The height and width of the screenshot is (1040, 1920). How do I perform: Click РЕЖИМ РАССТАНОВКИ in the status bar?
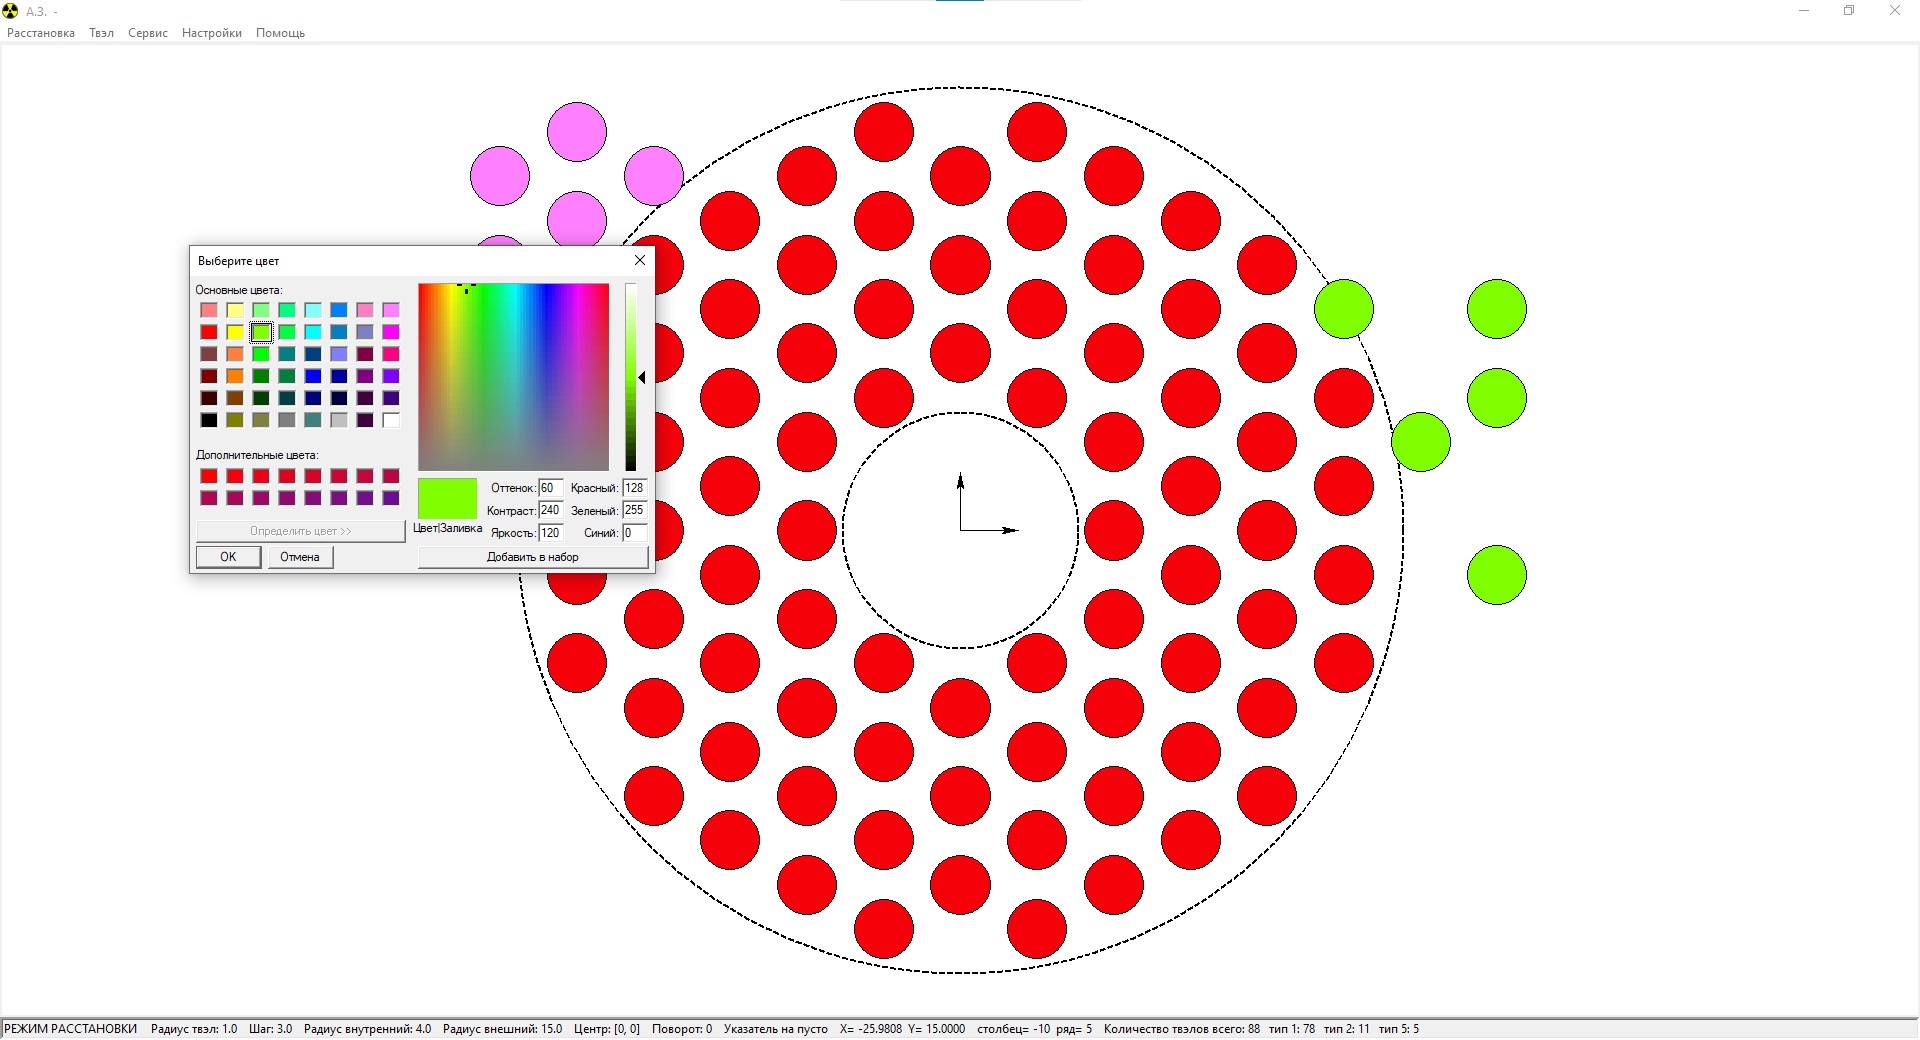pyautogui.click(x=71, y=1029)
